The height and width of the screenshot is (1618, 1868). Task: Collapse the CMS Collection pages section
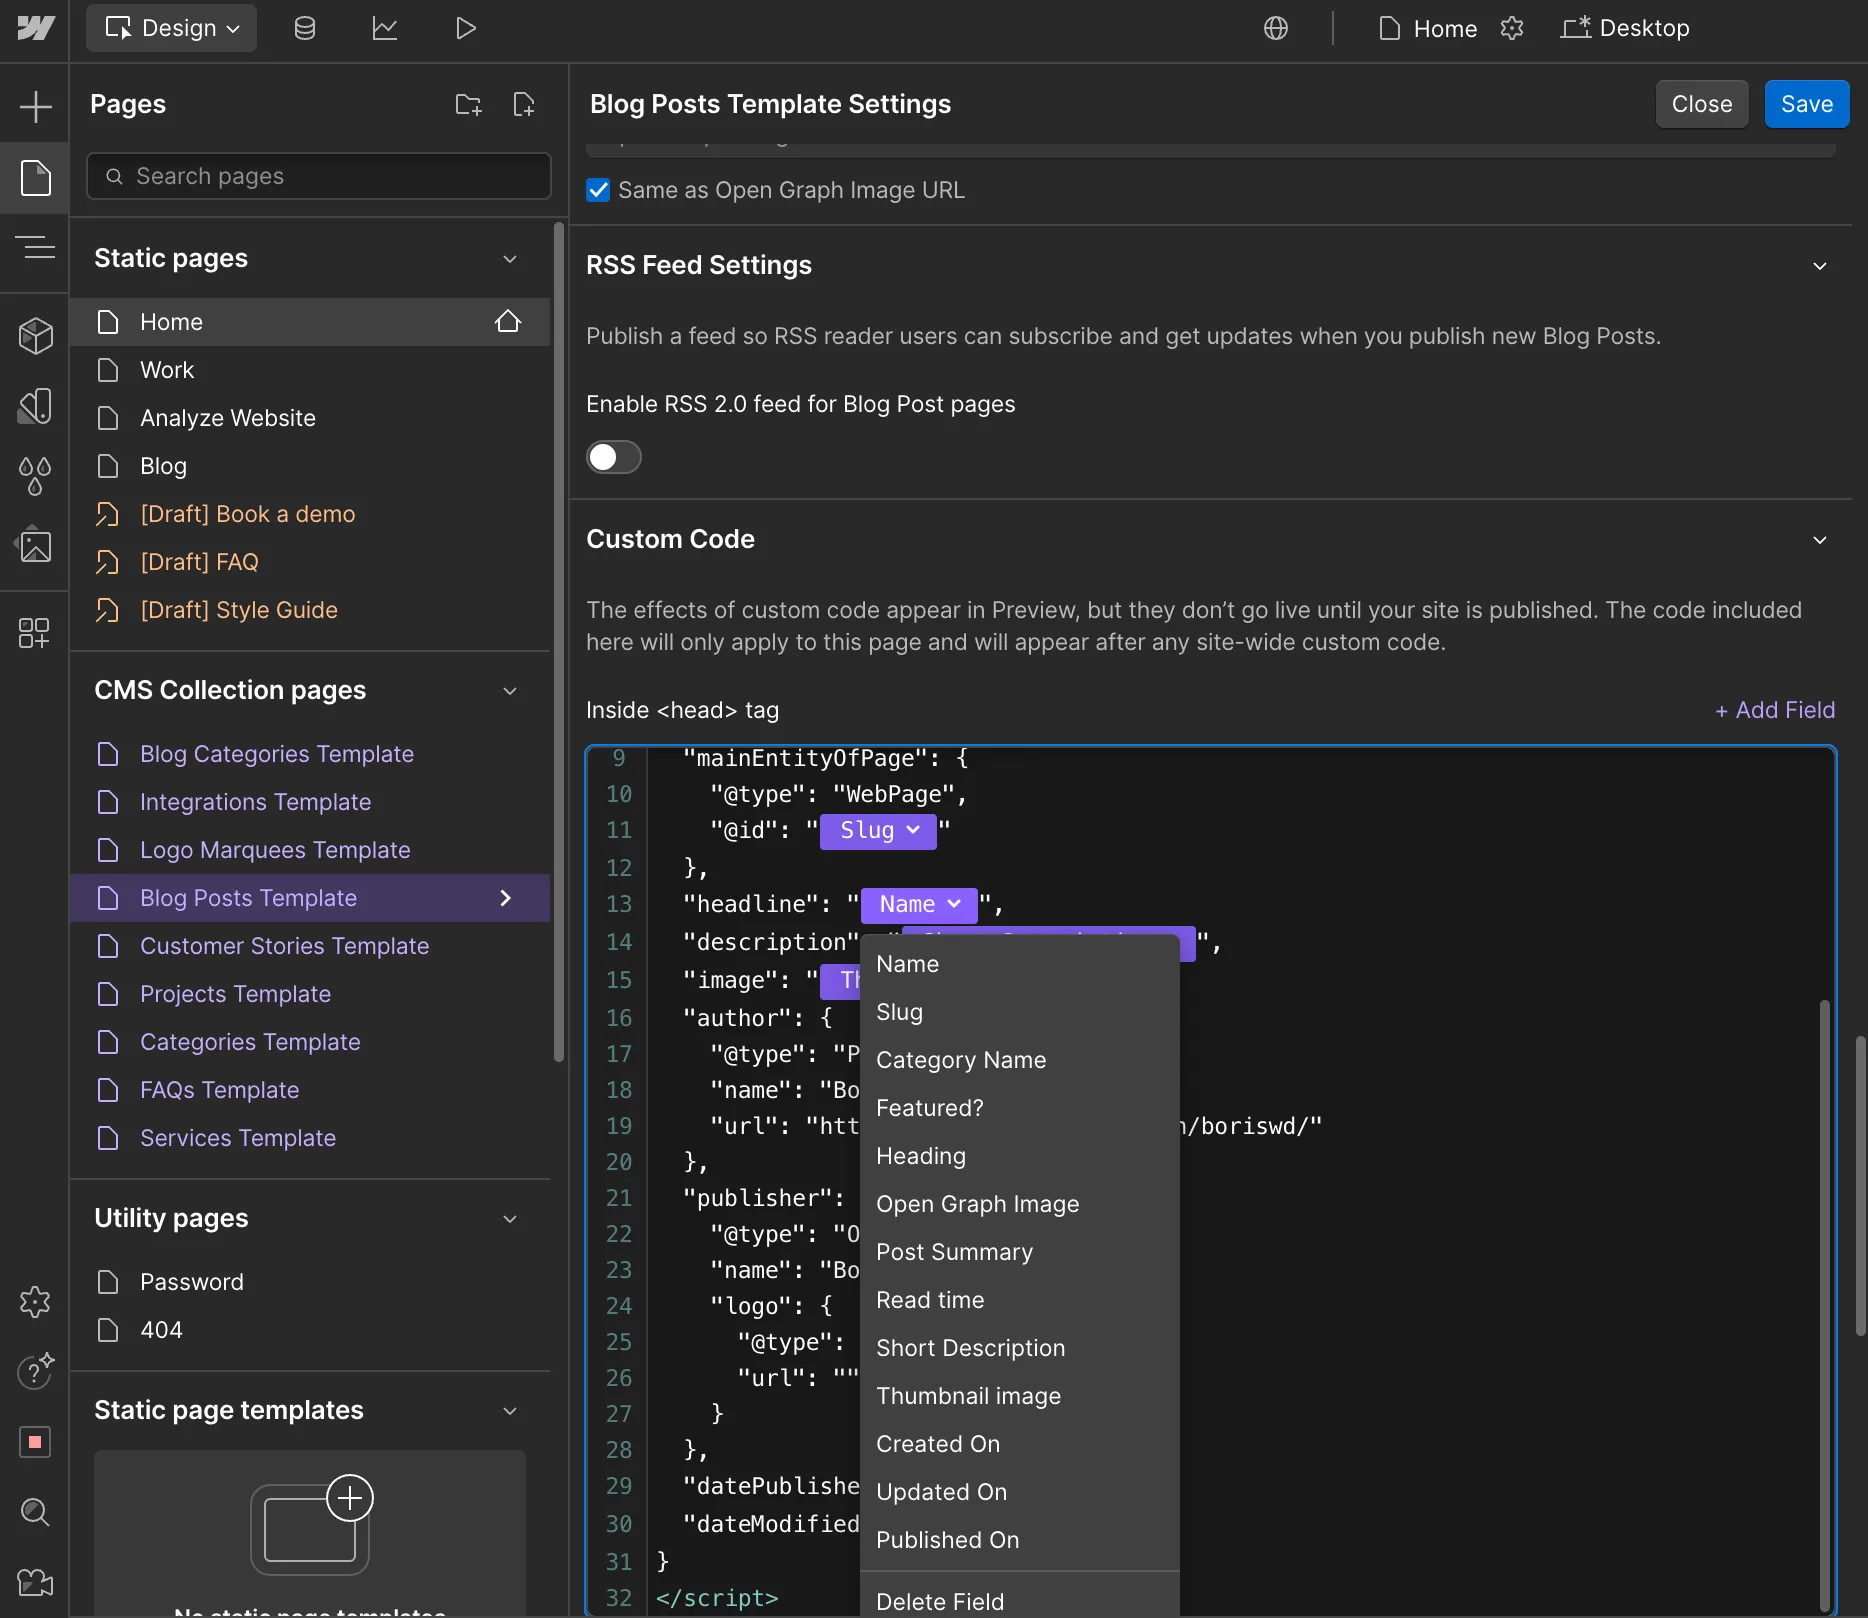[510, 691]
